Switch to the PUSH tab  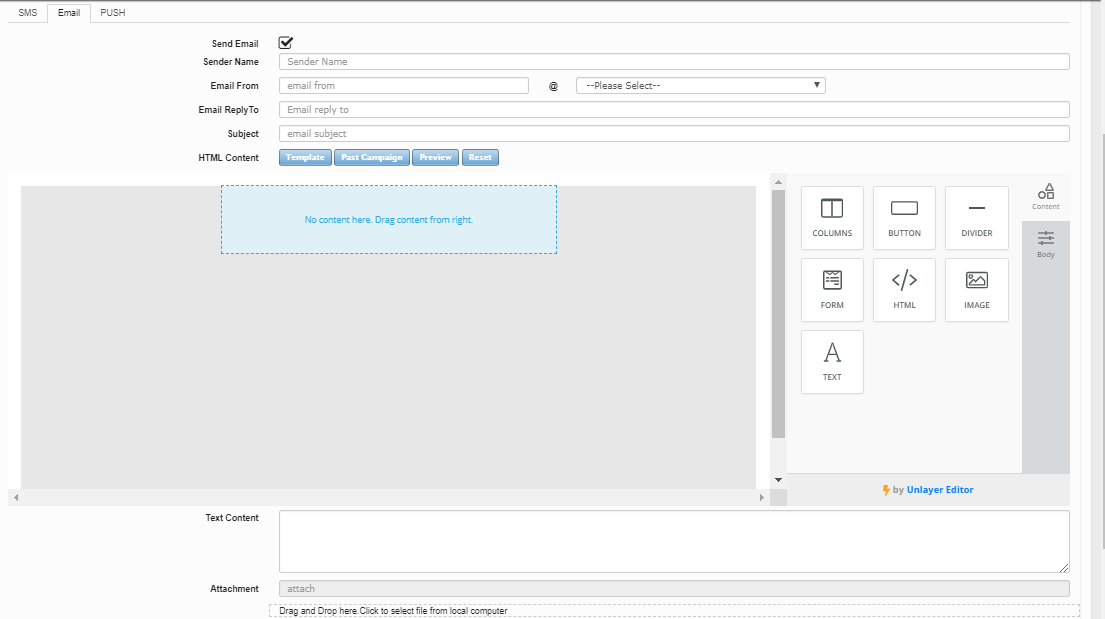point(113,13)
